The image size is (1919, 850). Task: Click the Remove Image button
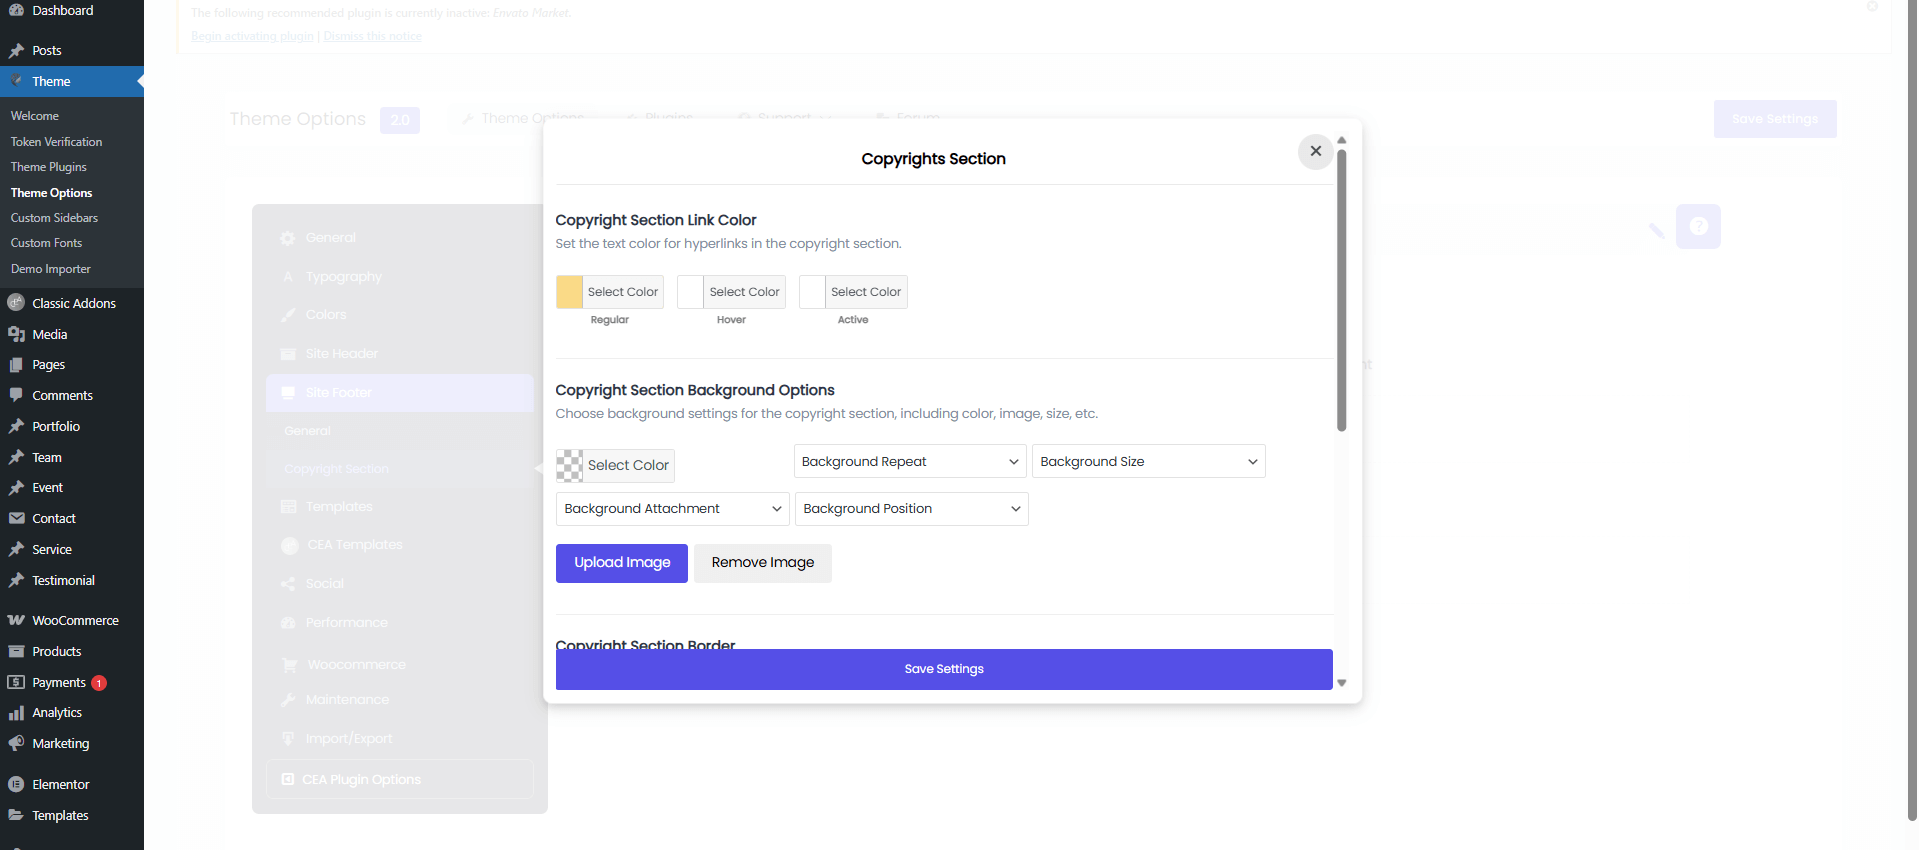[x=762, y=562]
